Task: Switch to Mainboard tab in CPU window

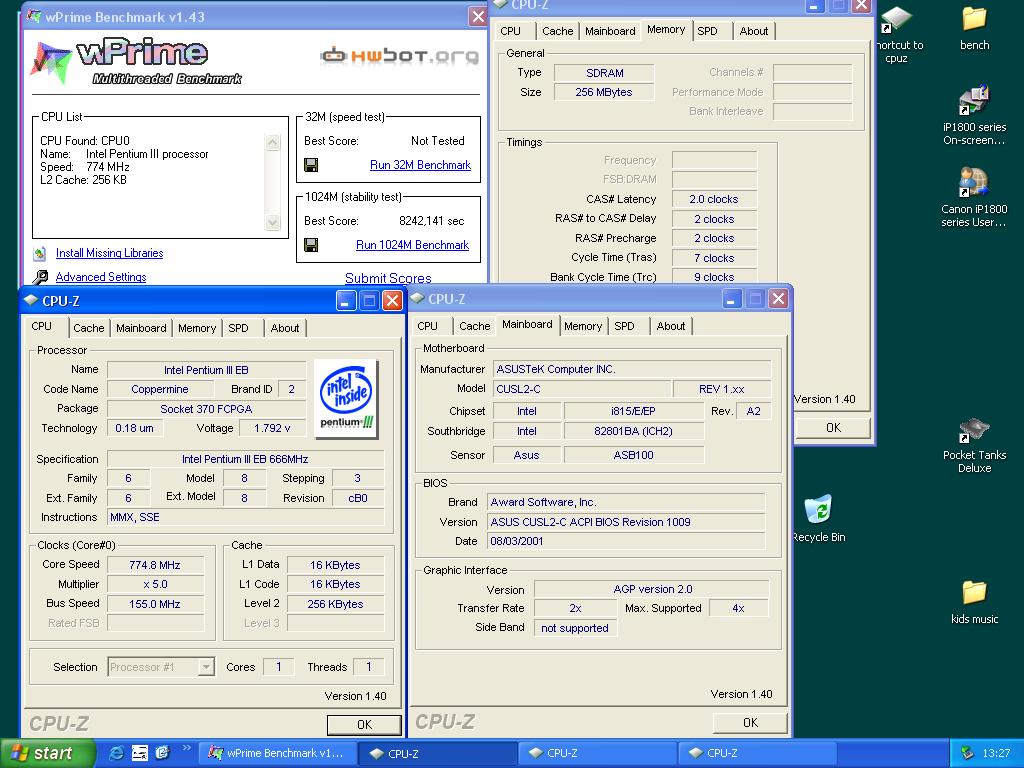Action: point(141,328)
